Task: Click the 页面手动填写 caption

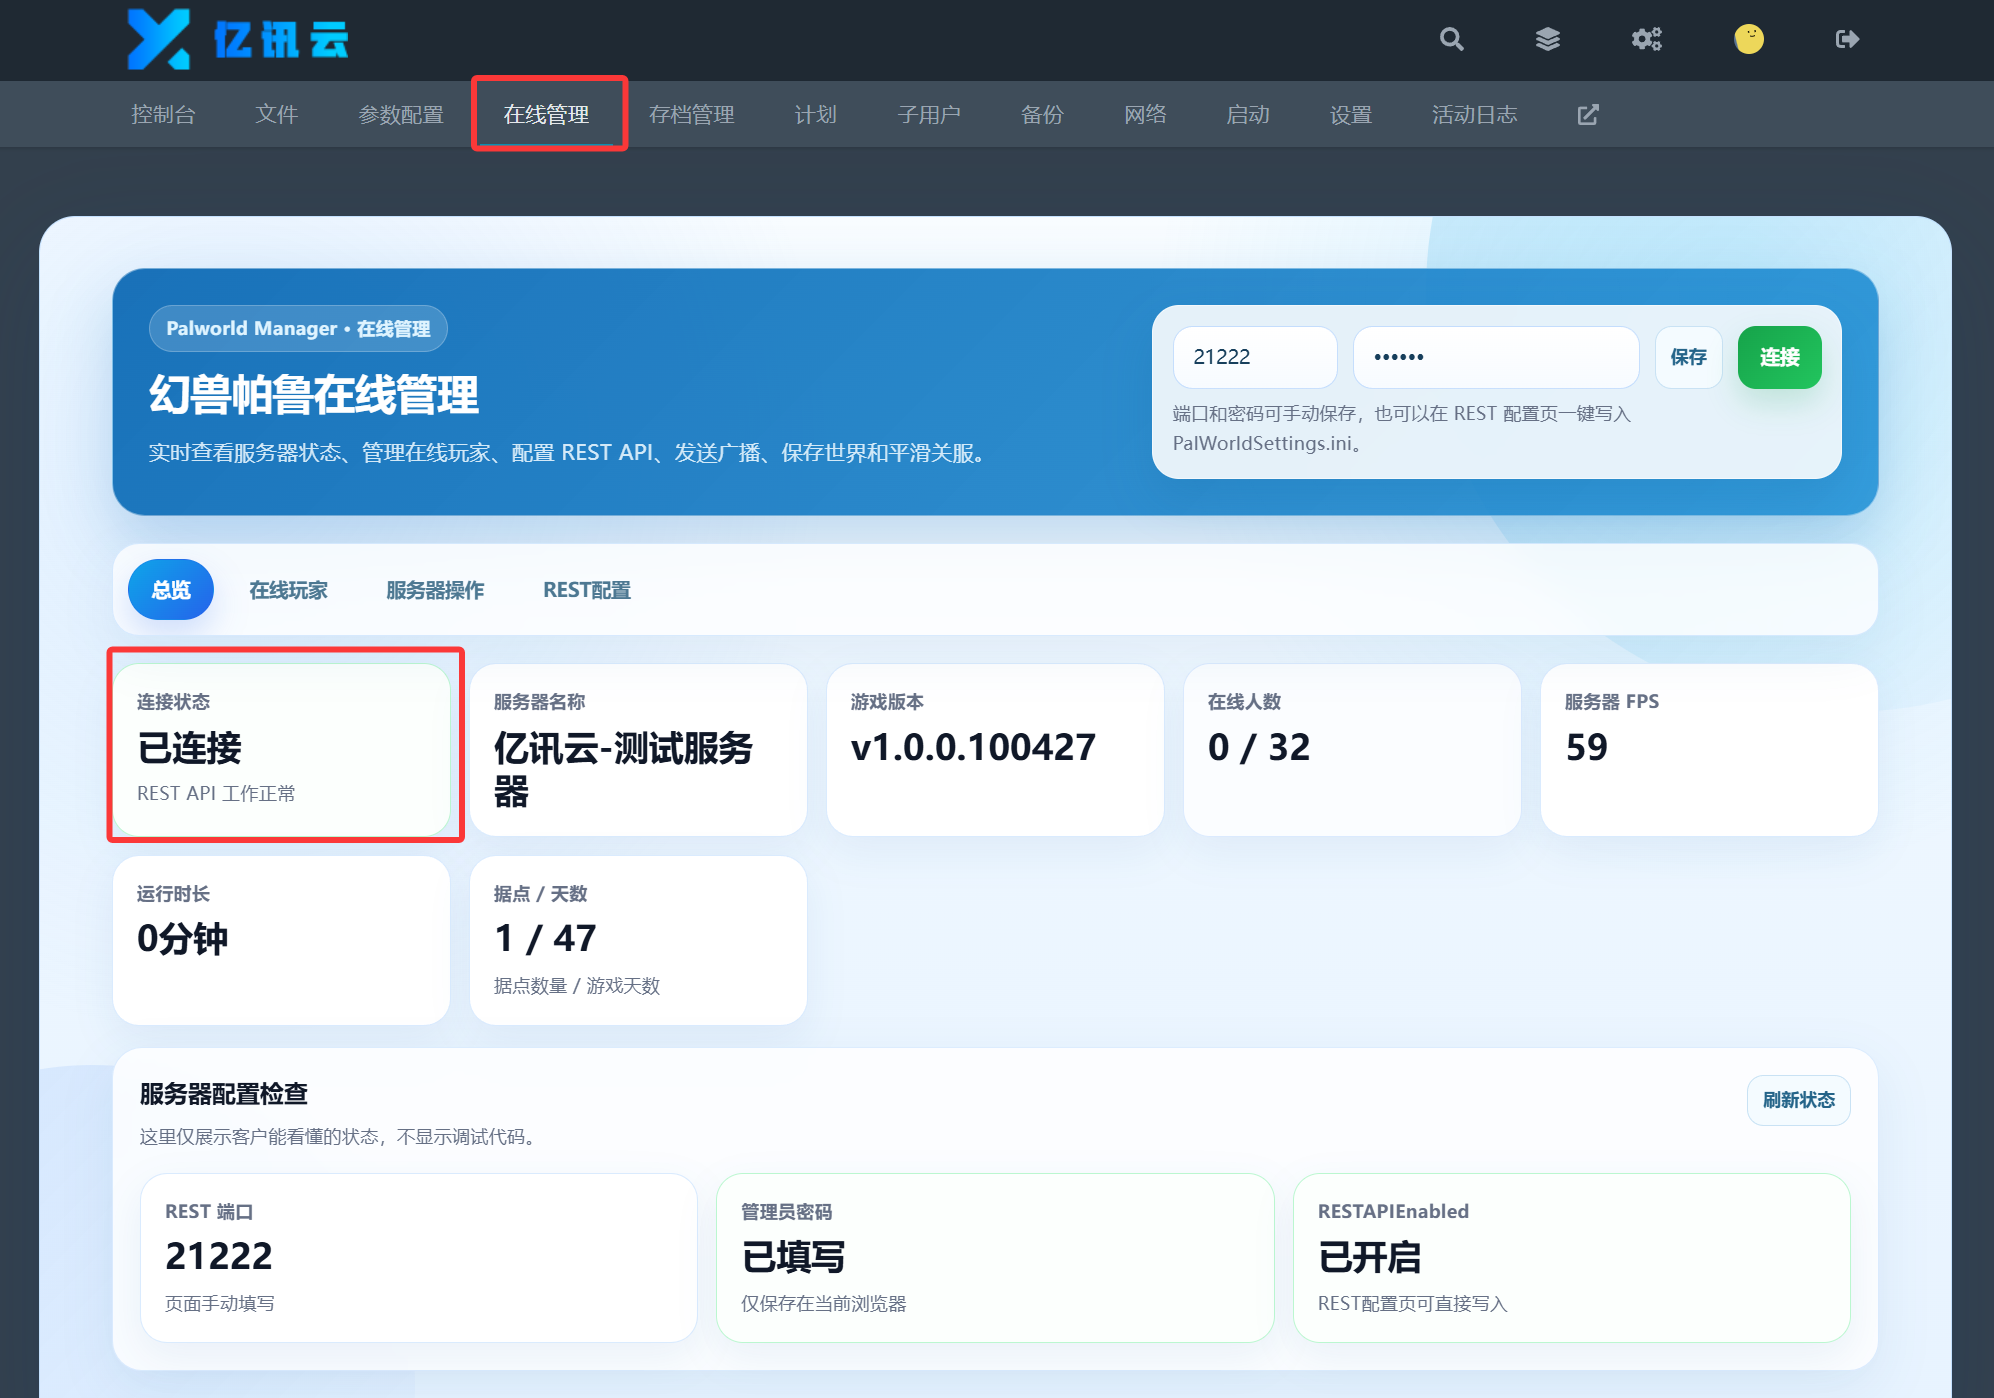Action: 220,1304
